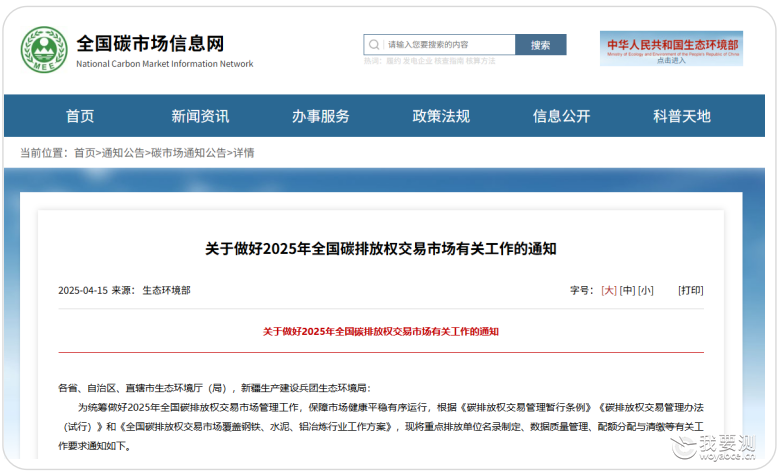Open the 首页 navigation tab

click(x=80, y=116)
